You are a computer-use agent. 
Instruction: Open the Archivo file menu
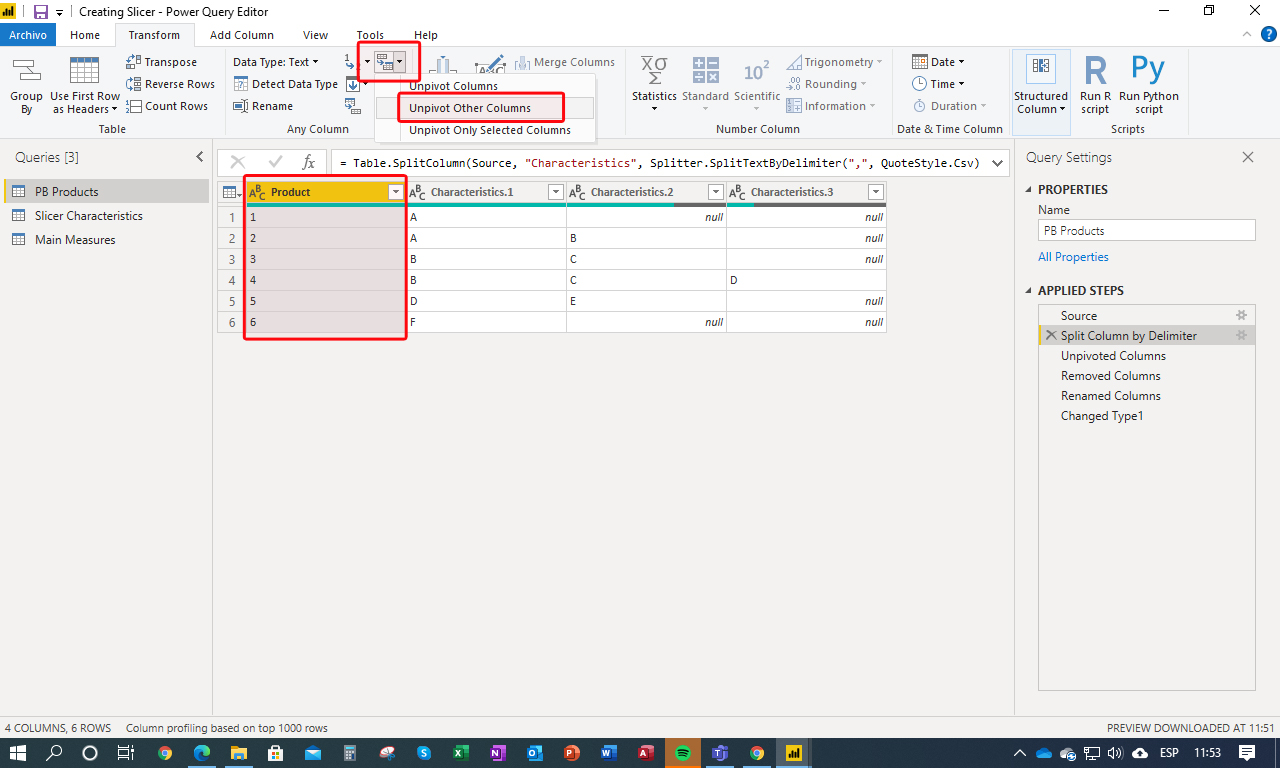click(28, 35)
